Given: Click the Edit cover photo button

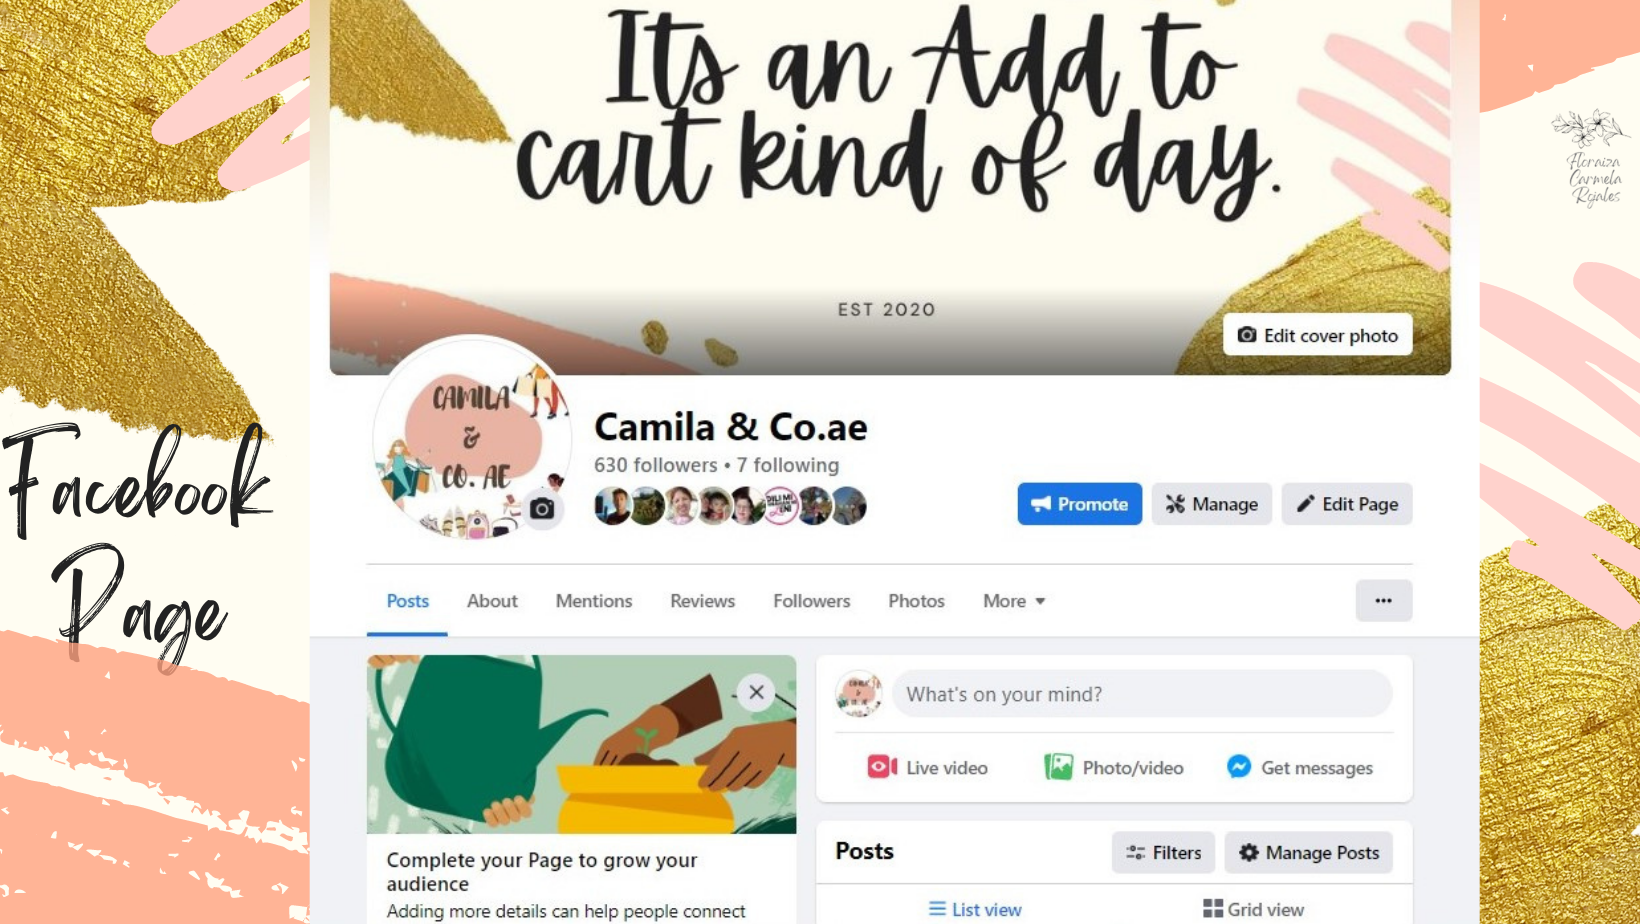Looking at the screenshot, I should tap(1317, 335).
